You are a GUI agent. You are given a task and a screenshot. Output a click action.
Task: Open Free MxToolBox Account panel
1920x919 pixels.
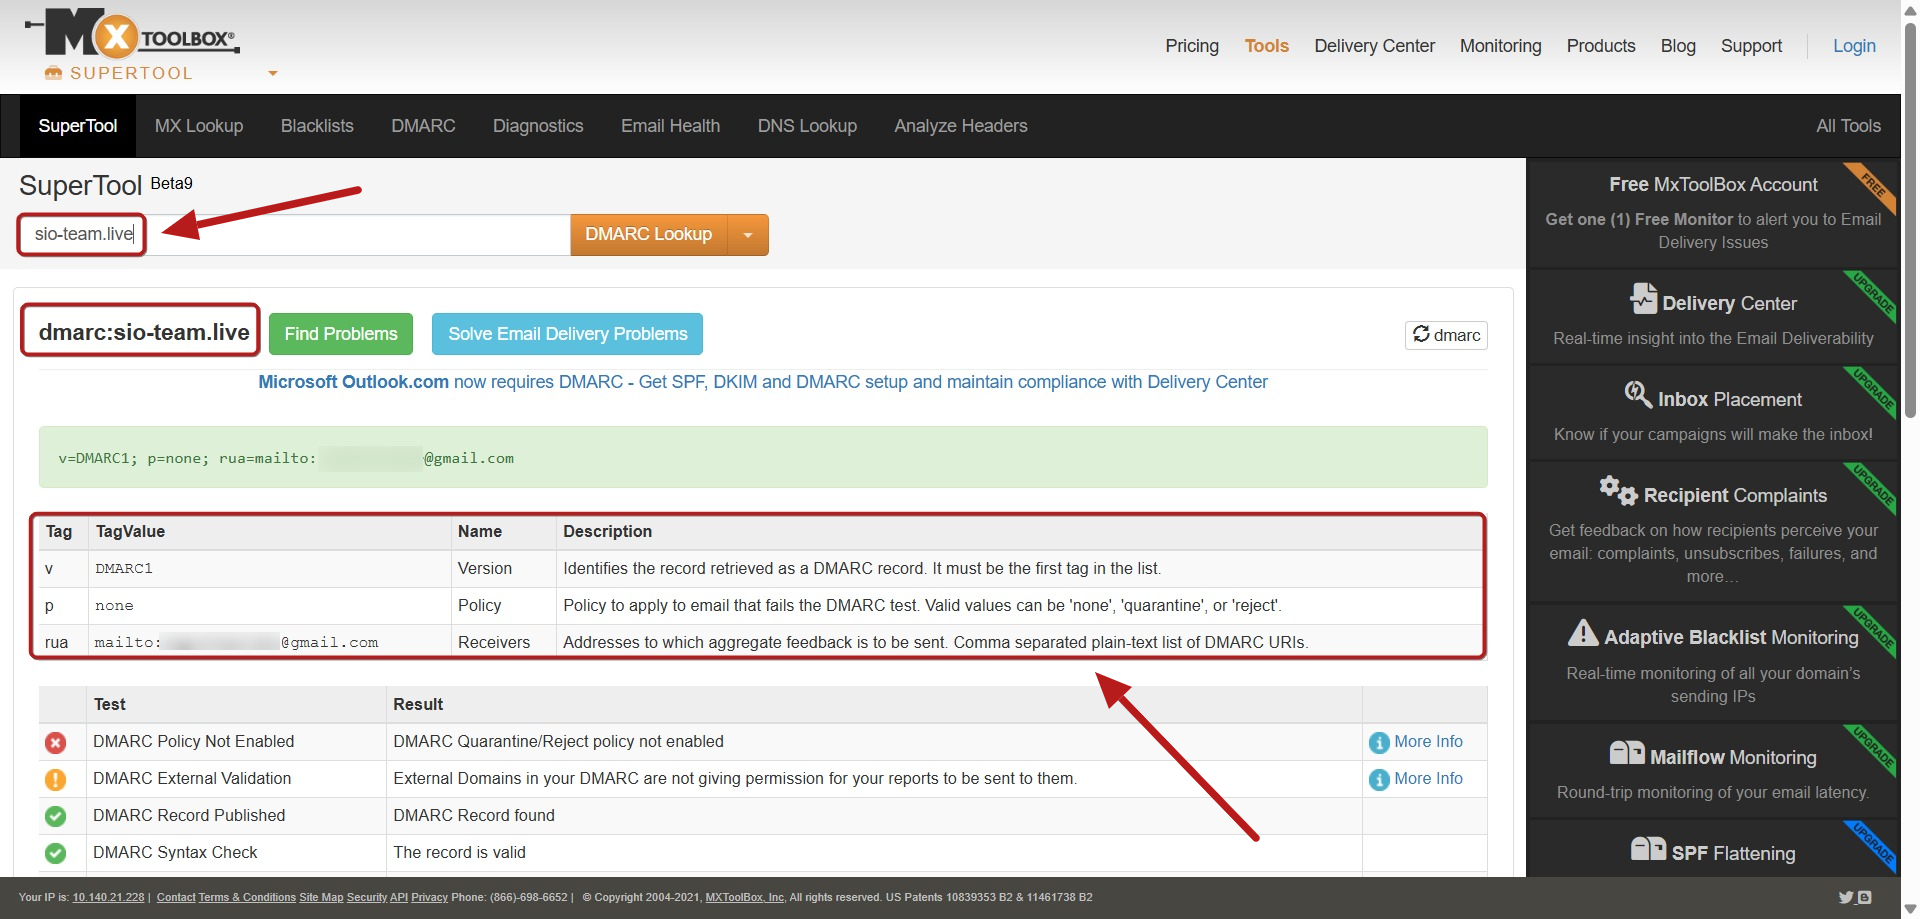click(1713, 213)
